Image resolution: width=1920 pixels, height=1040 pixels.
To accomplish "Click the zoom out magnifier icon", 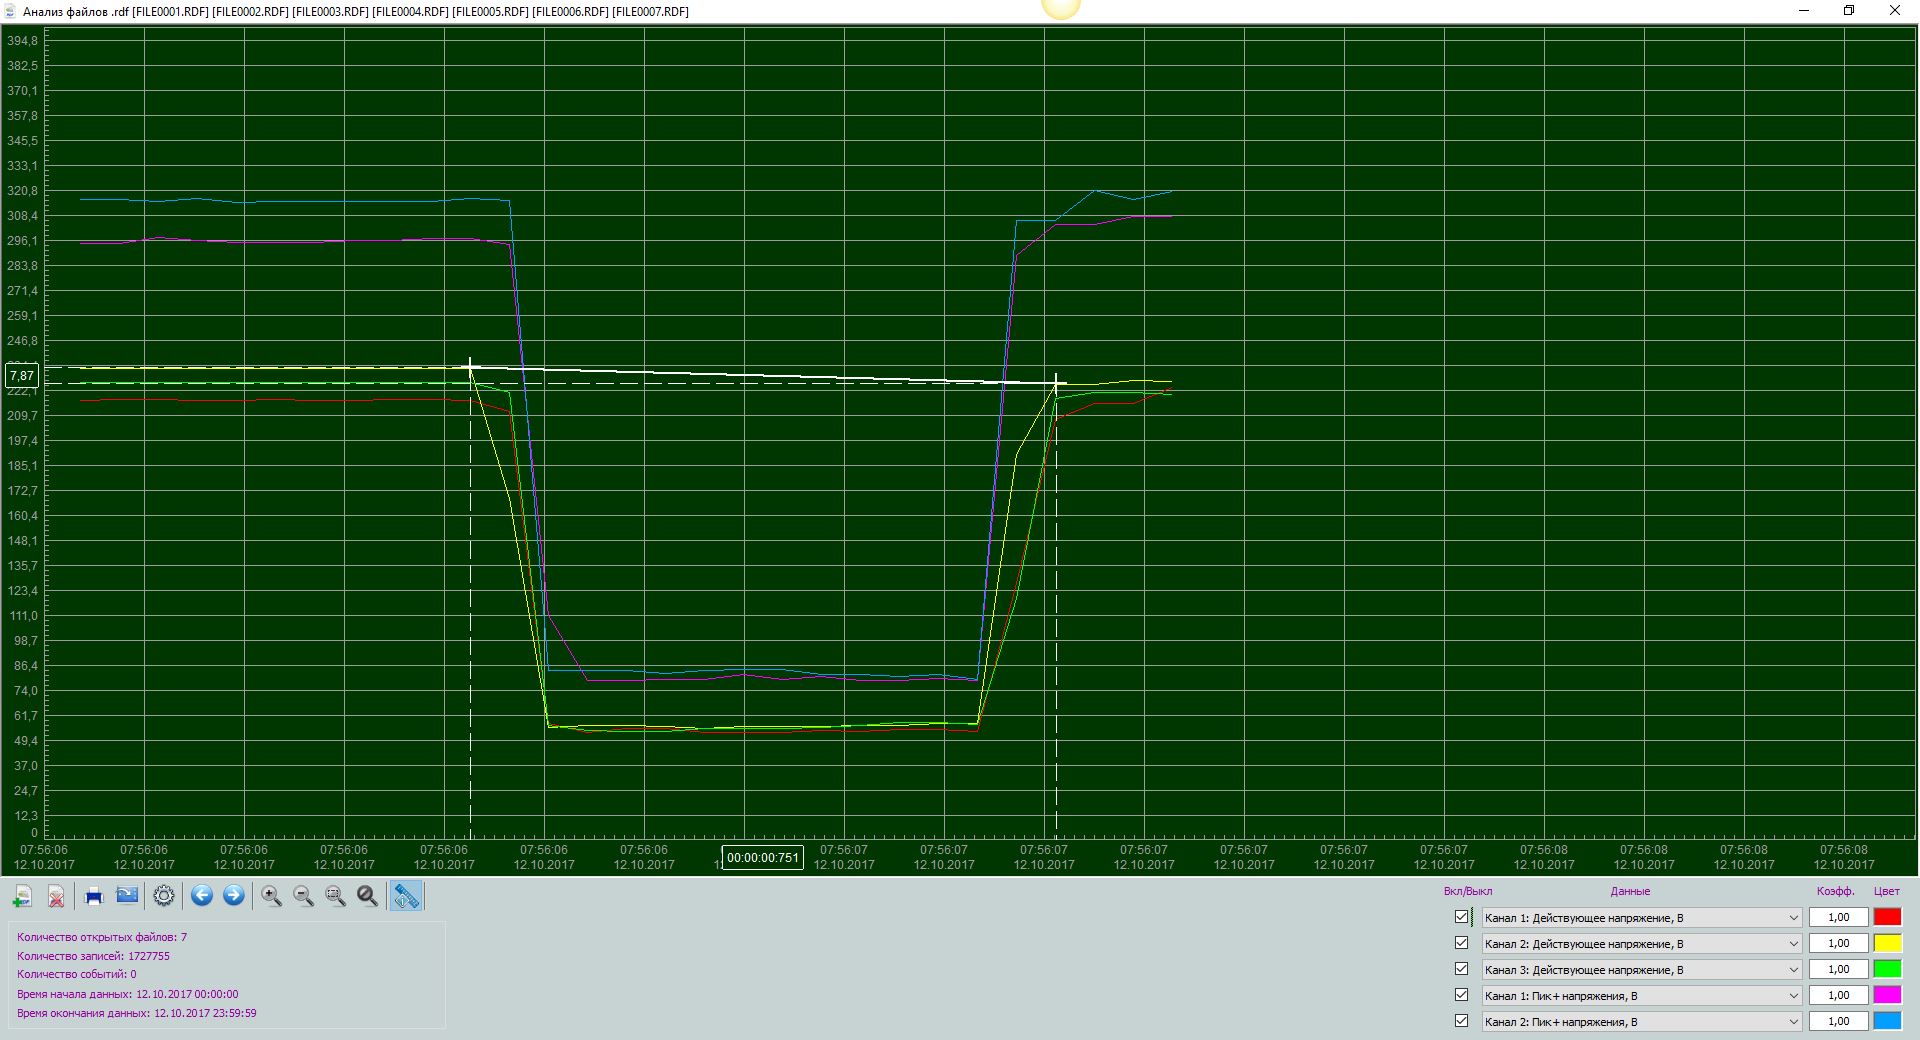I will pos(304,896).
